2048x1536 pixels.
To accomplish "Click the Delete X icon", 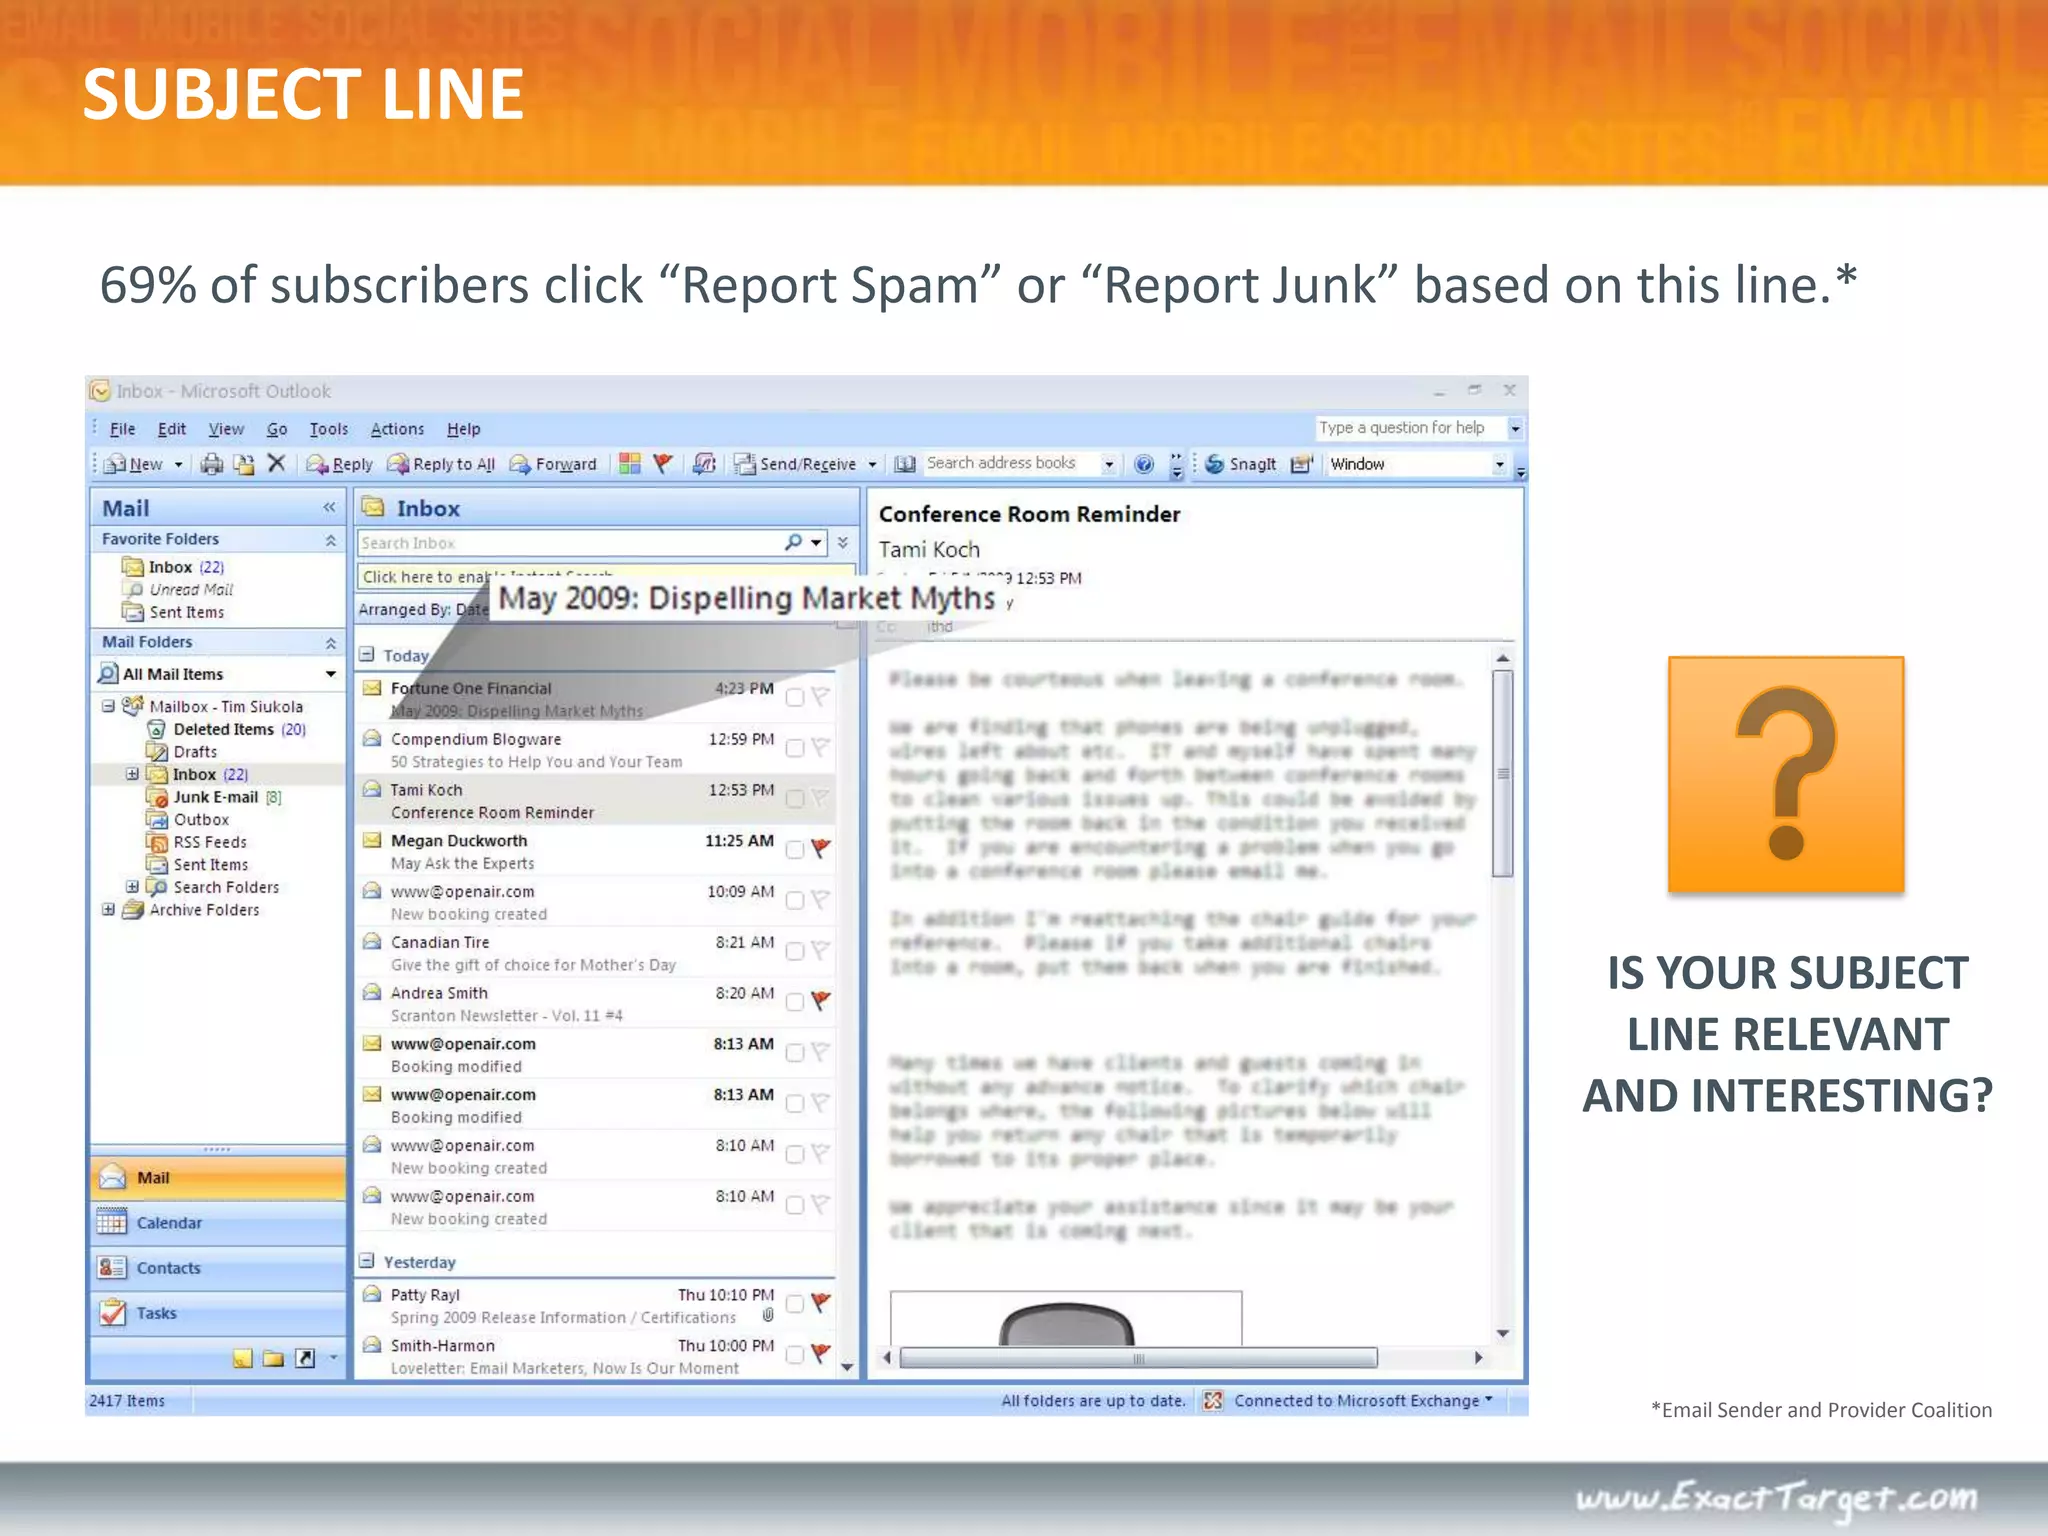I will pos(276,463).
